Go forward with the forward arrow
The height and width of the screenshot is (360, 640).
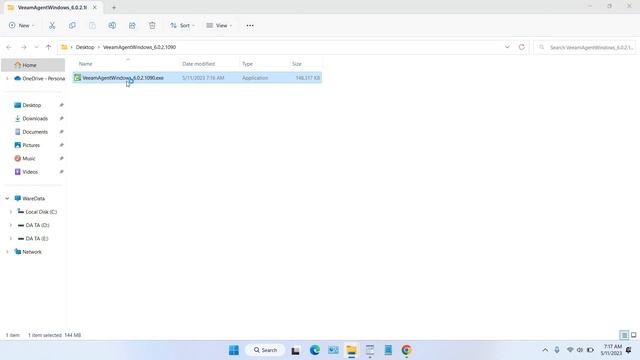[x=24, y=47]
